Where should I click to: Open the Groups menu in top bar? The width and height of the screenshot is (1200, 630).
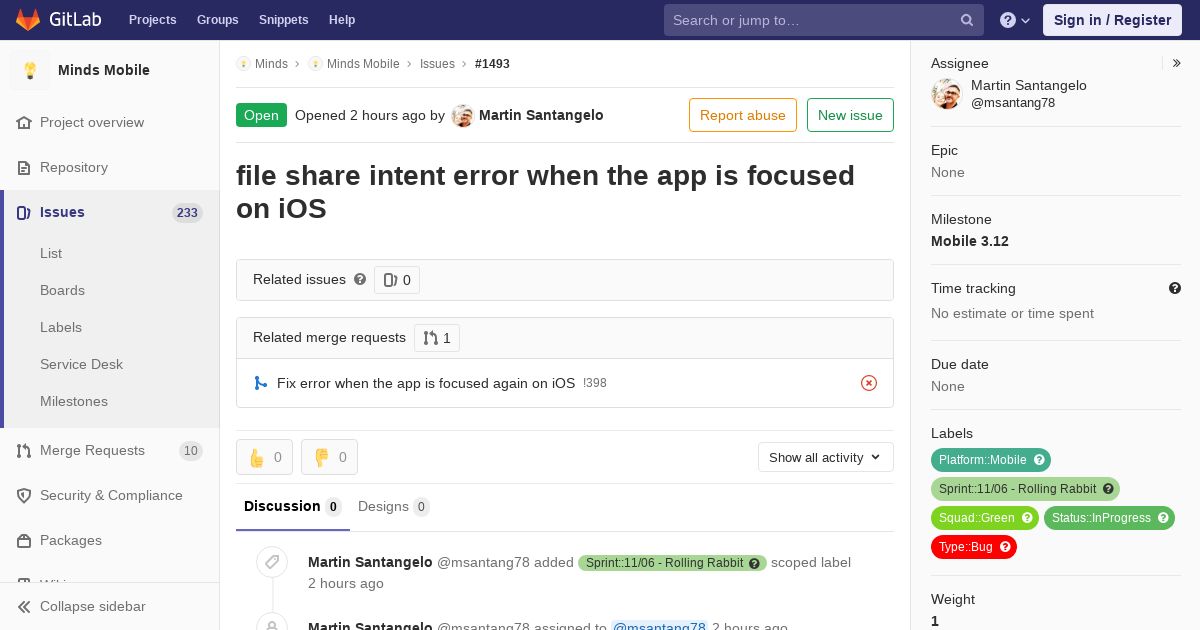pyautogui.click(x=217, y=20)
